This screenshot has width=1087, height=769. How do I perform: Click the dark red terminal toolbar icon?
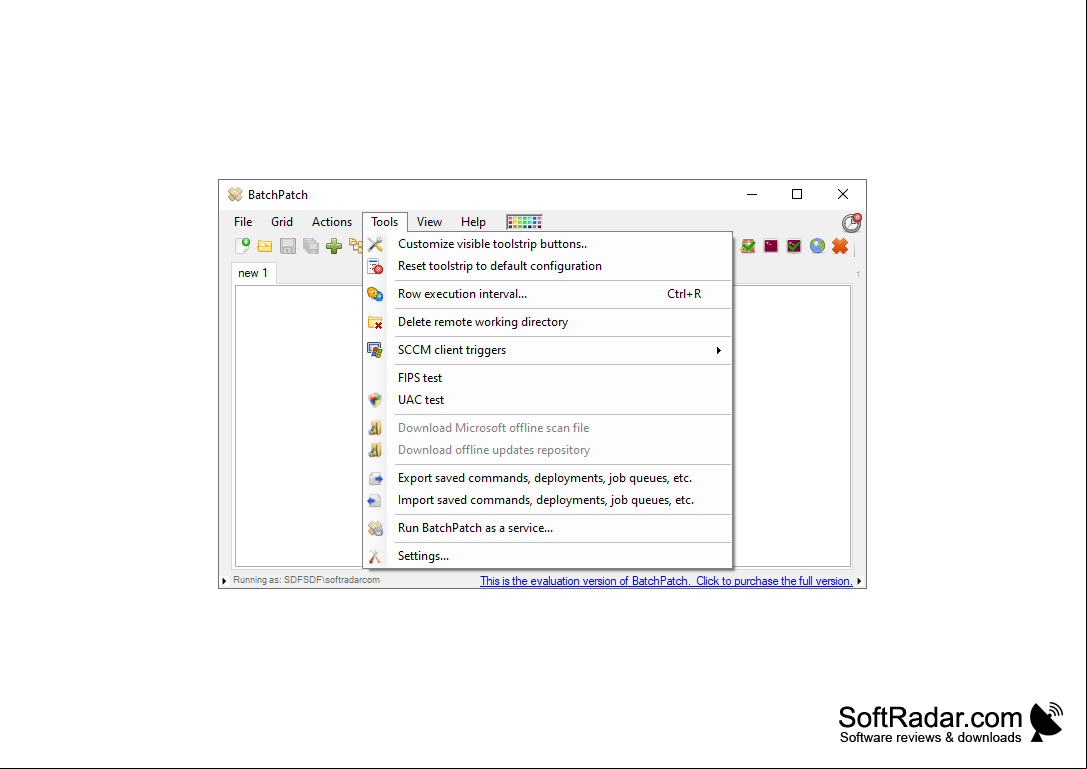[771, 245]
